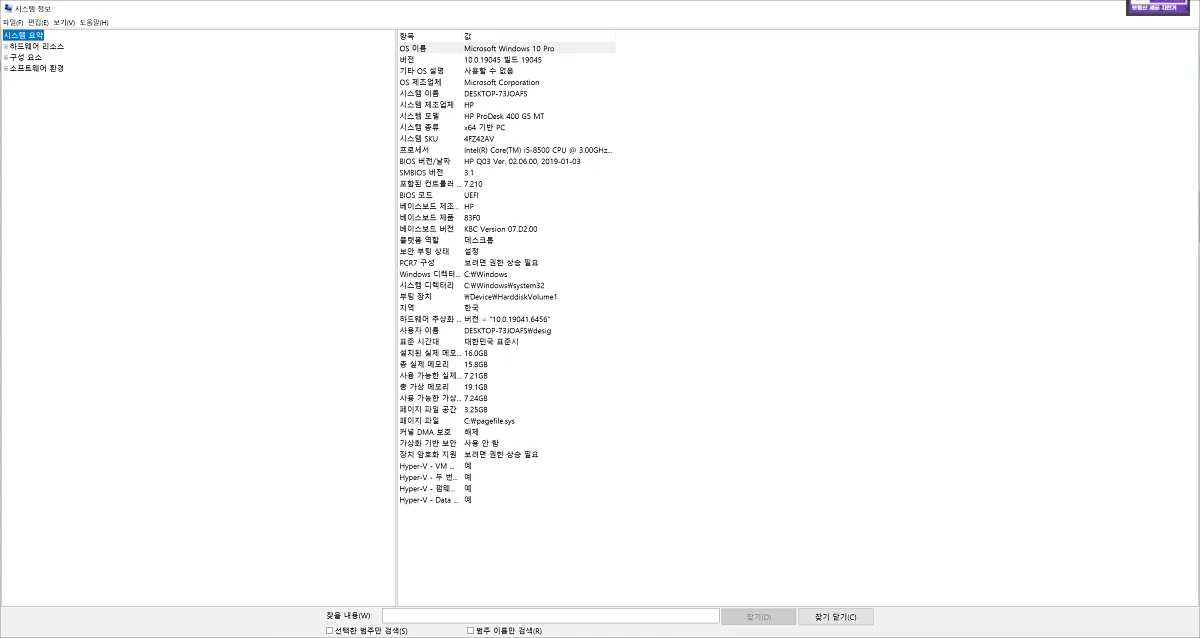The width and height of the screenshot is (1200, 638).
Task: Select the 프로세서 row label
Action: tap(414, 150)
